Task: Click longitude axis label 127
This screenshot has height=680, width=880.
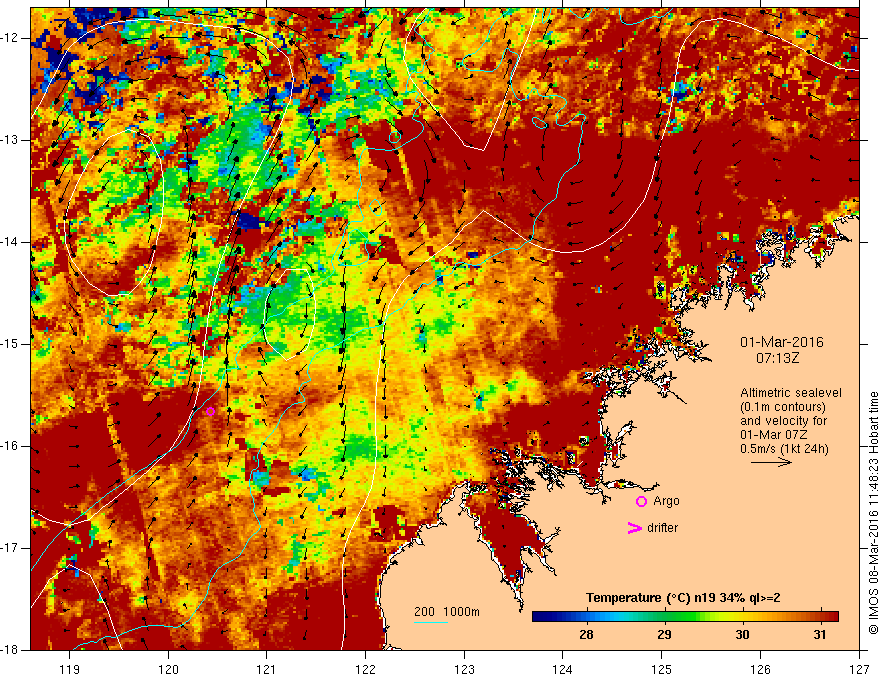Action: [859, 669]
